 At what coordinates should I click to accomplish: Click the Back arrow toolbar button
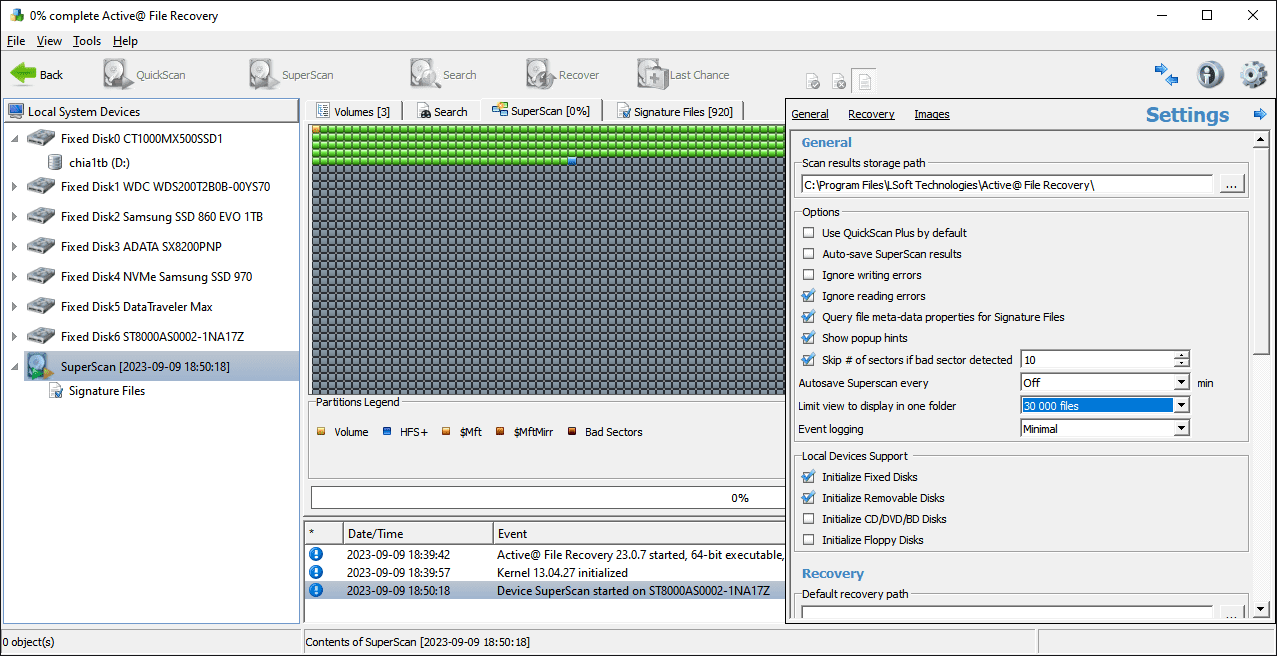(37, 75)
